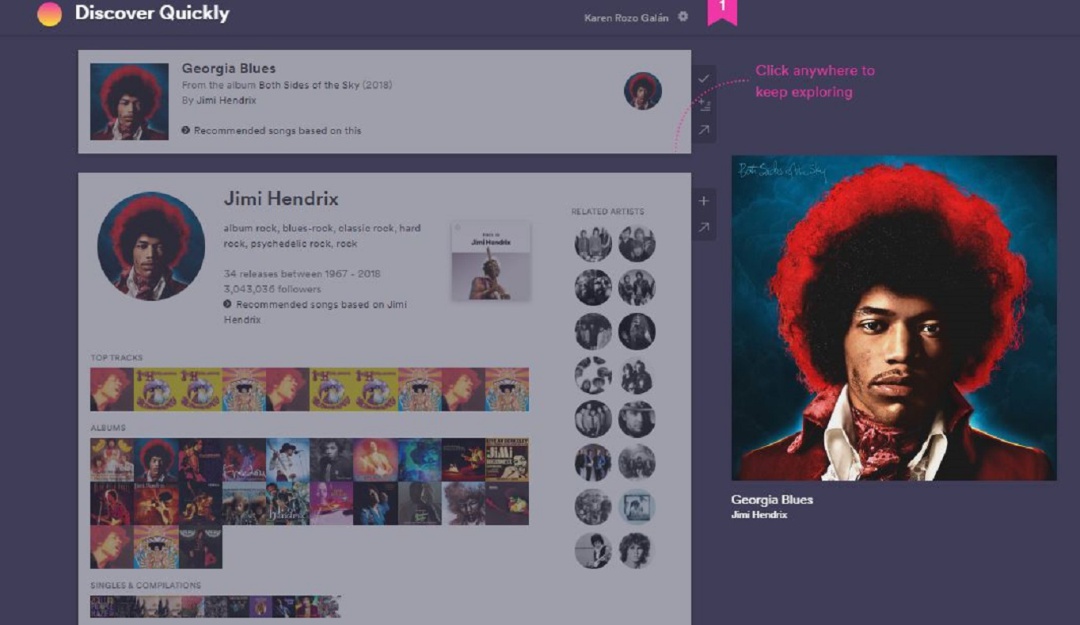Click the RELATED ARTISTS heading
Viewport: 1080px width, 625px height.
click(x=608, y=212)
